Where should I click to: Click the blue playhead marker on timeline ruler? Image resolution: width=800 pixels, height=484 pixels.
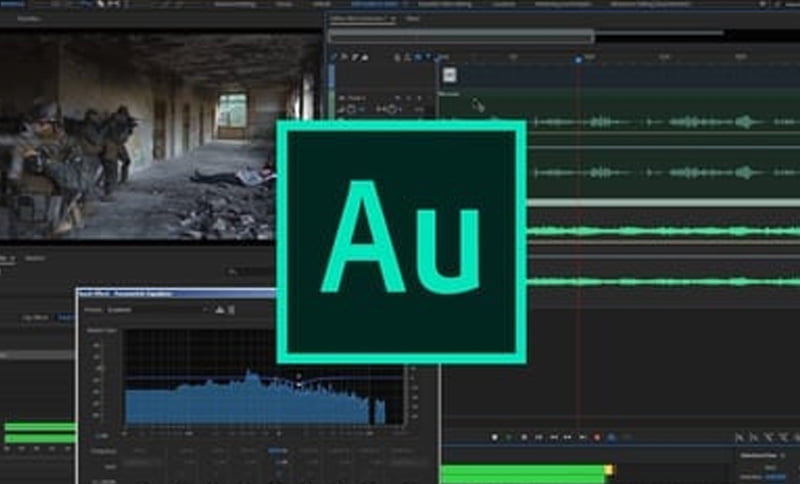click(578, 60)
